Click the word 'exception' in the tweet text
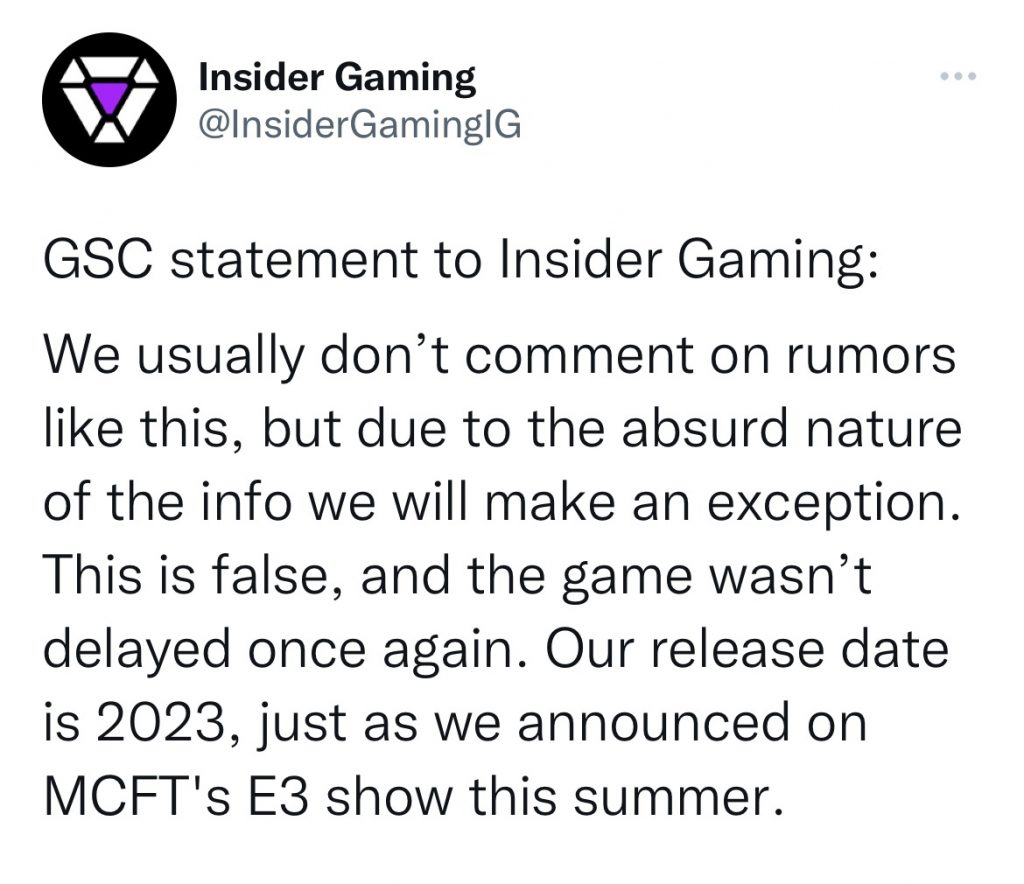Screen dimensions: 1024x884 [x=827, y=503]
